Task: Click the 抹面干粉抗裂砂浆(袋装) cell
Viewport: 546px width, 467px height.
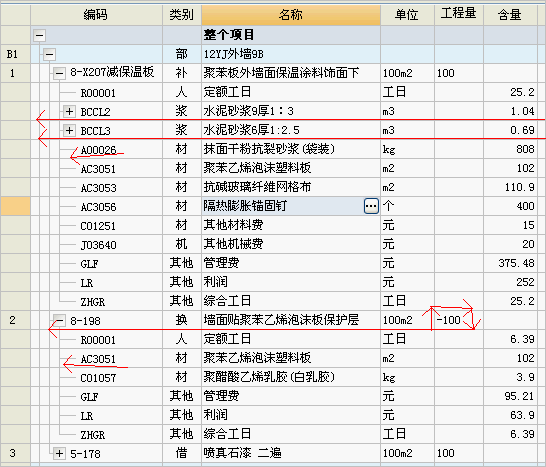Action: click(291, 149)
